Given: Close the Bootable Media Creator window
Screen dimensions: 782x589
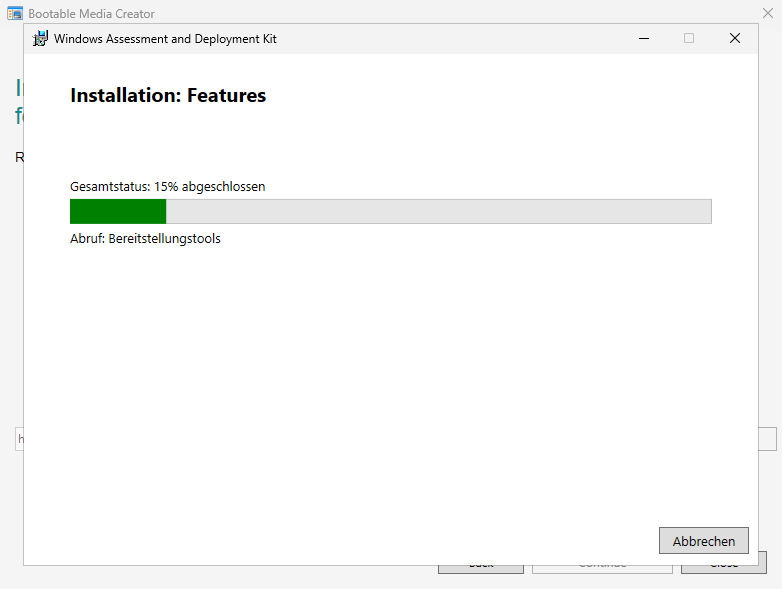Looking at the screenshot, I should pyautogui.click(x=768, y=13).
